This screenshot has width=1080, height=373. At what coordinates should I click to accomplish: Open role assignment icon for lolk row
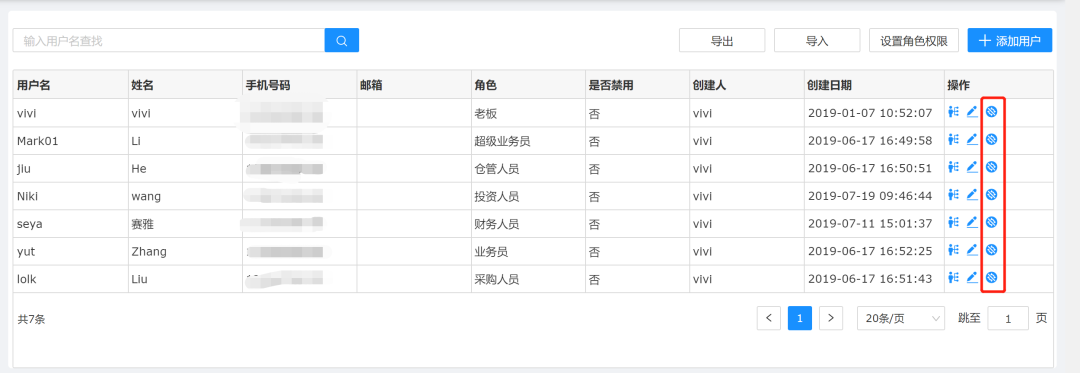(954, 277)
